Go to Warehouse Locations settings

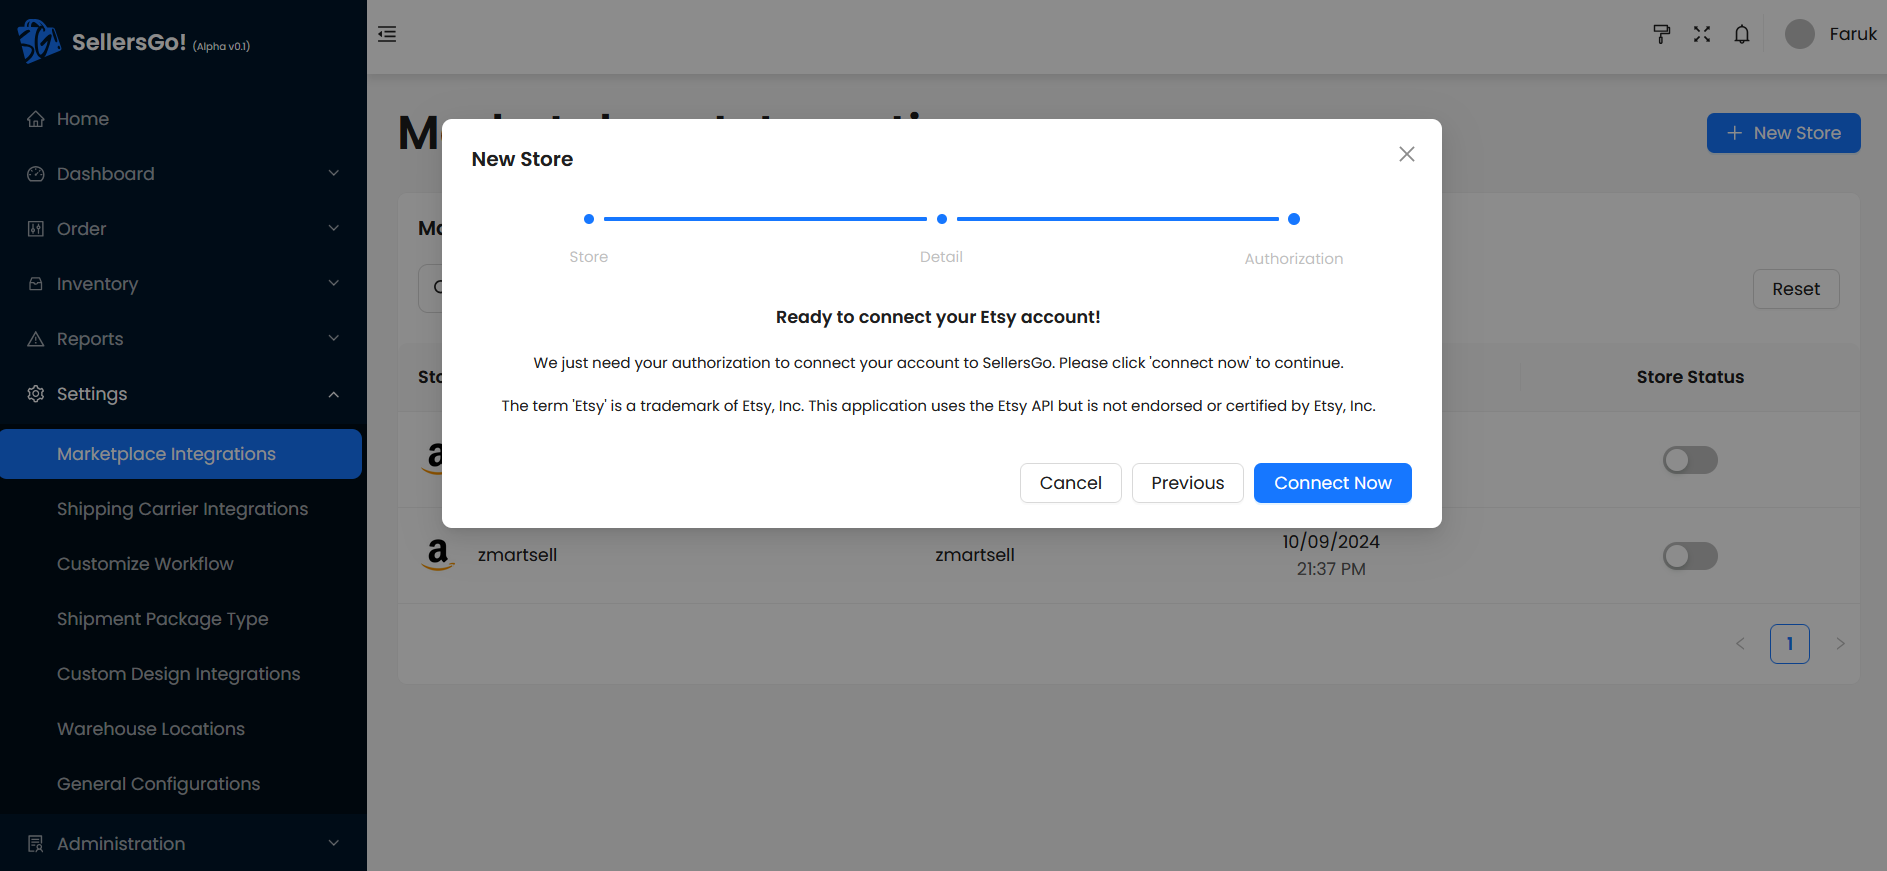pyautogui.click(x=151, y=729)
